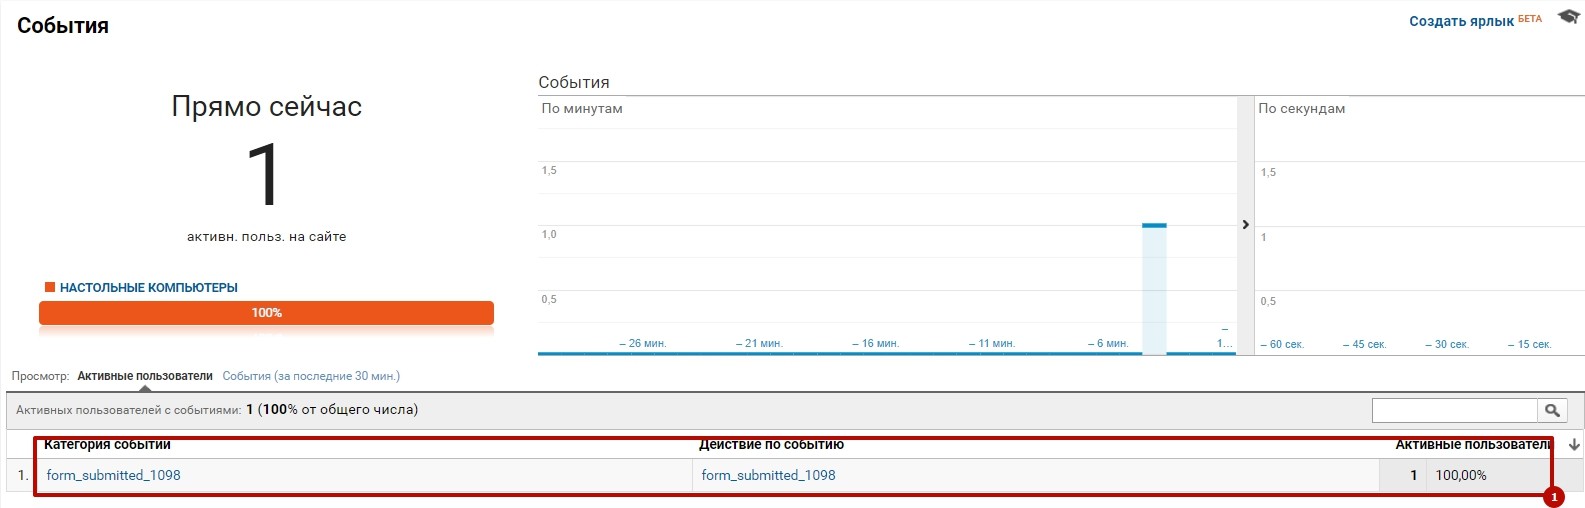1585x508 pixels.
Task: Open form_submitted_1098 in the event action column
Action: 768,475
